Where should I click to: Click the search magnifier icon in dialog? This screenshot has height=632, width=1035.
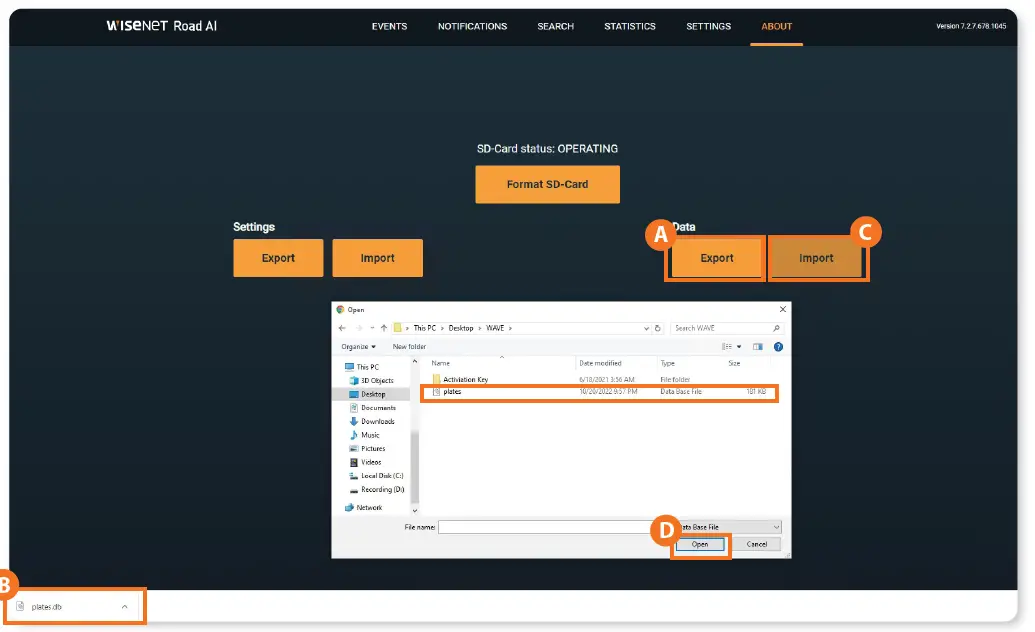tap(776, 328)
